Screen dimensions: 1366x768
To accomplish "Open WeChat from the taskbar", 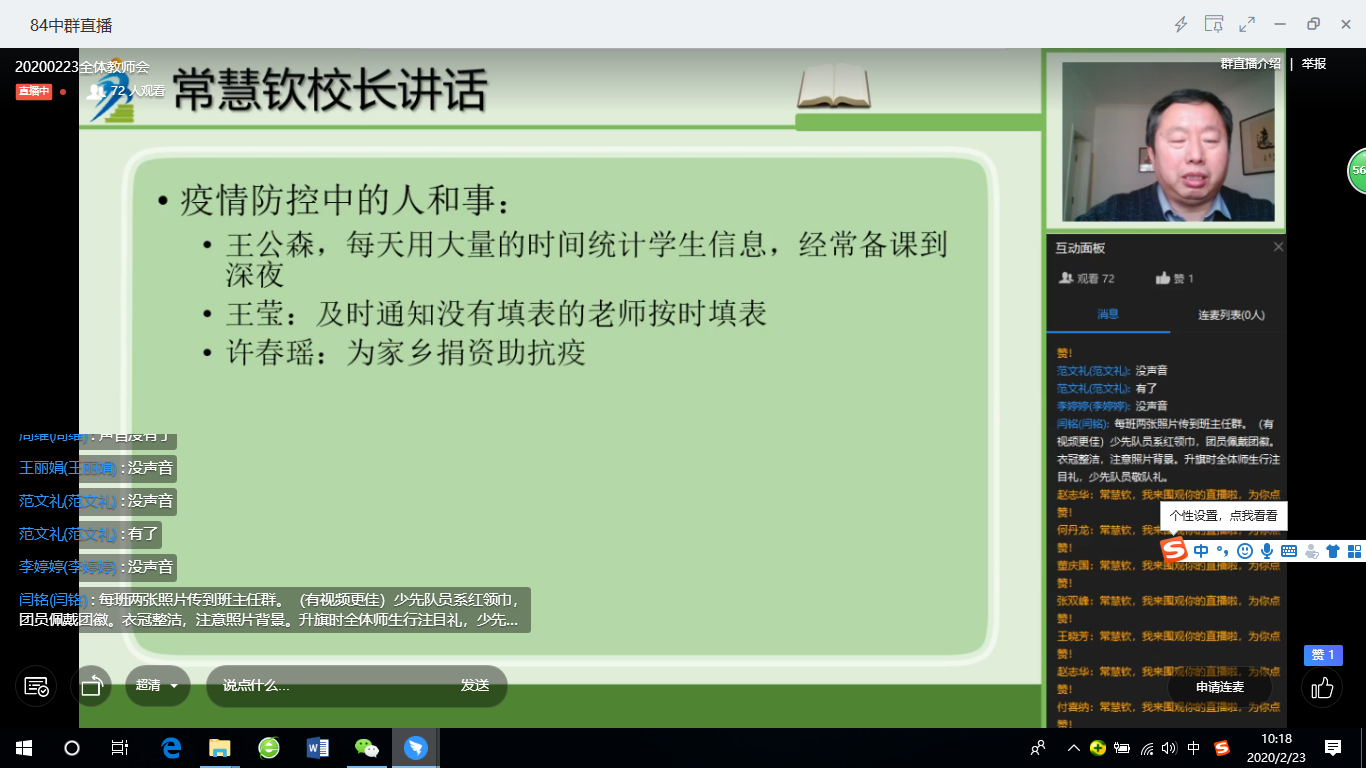I will (367, 747).
